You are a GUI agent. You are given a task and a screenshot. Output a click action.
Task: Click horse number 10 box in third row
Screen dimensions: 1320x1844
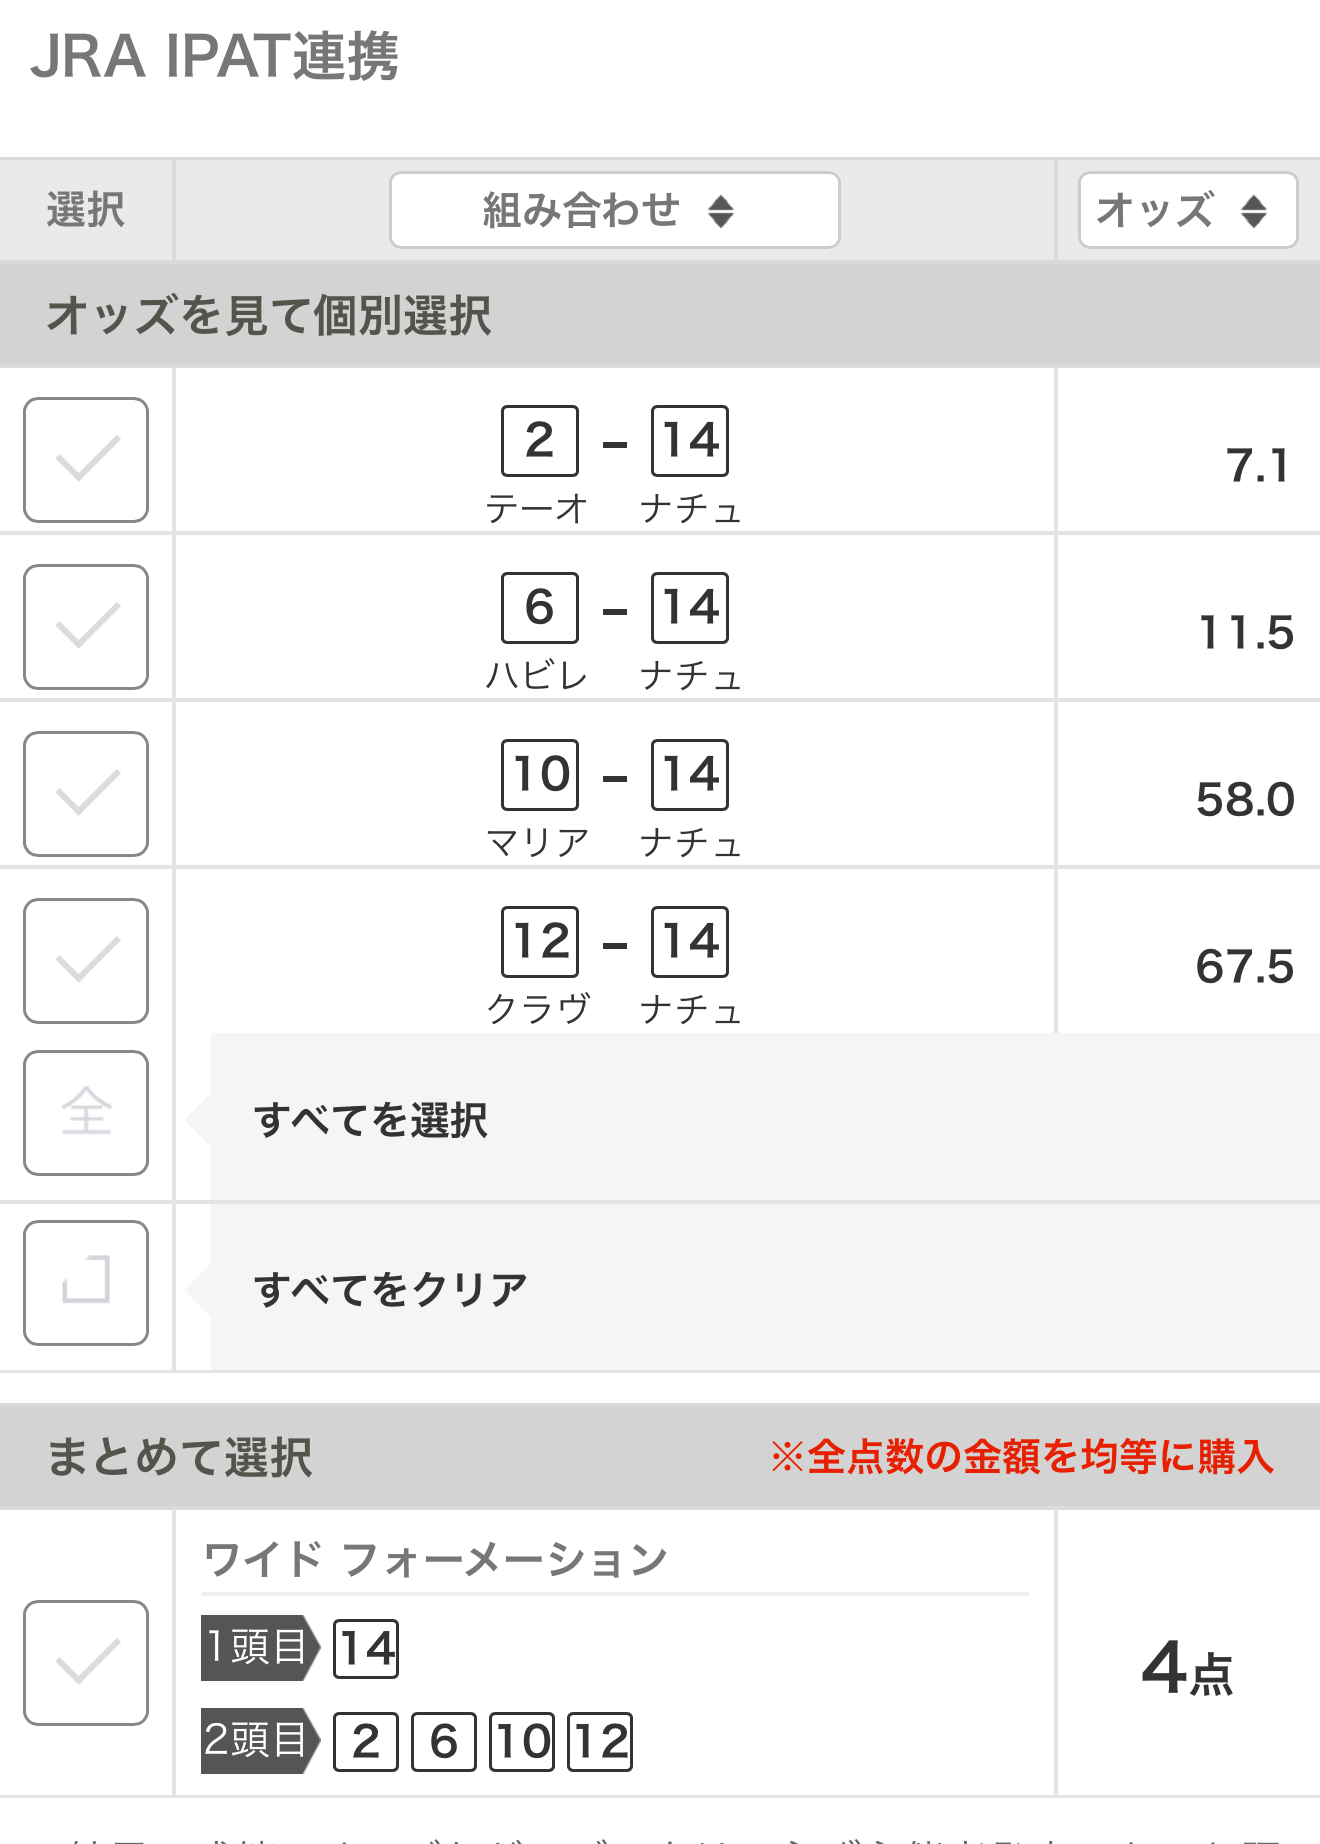point(540,775)
